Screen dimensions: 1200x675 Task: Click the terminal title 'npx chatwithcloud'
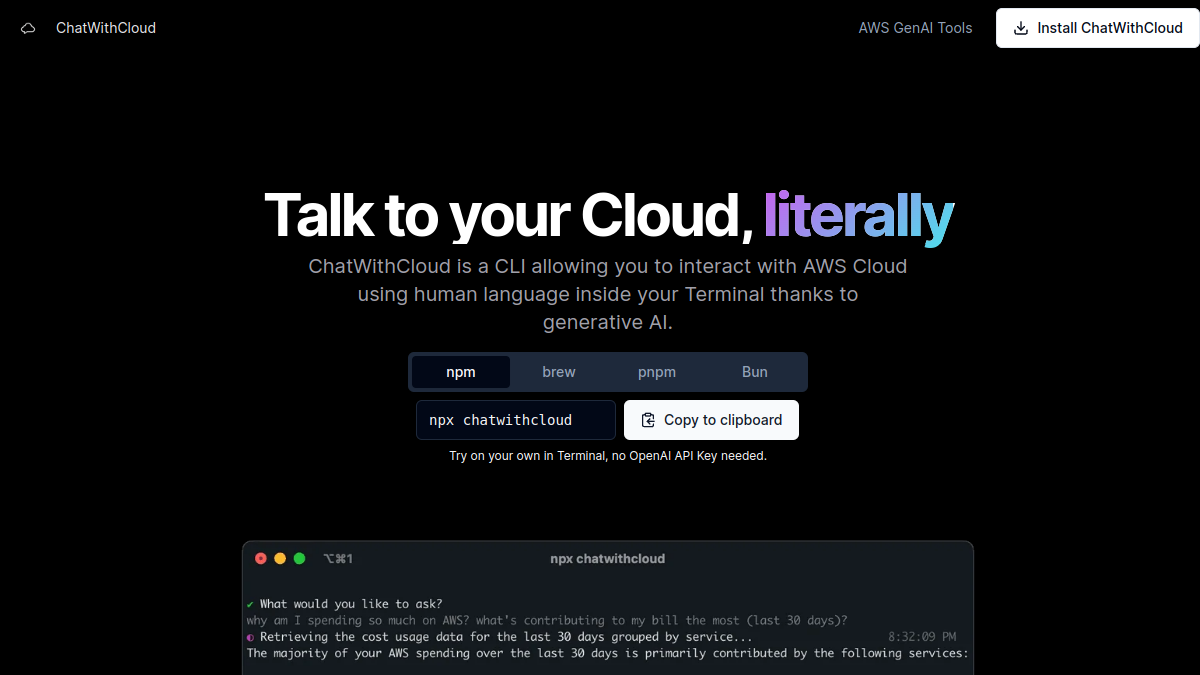(x=608, y=558)
